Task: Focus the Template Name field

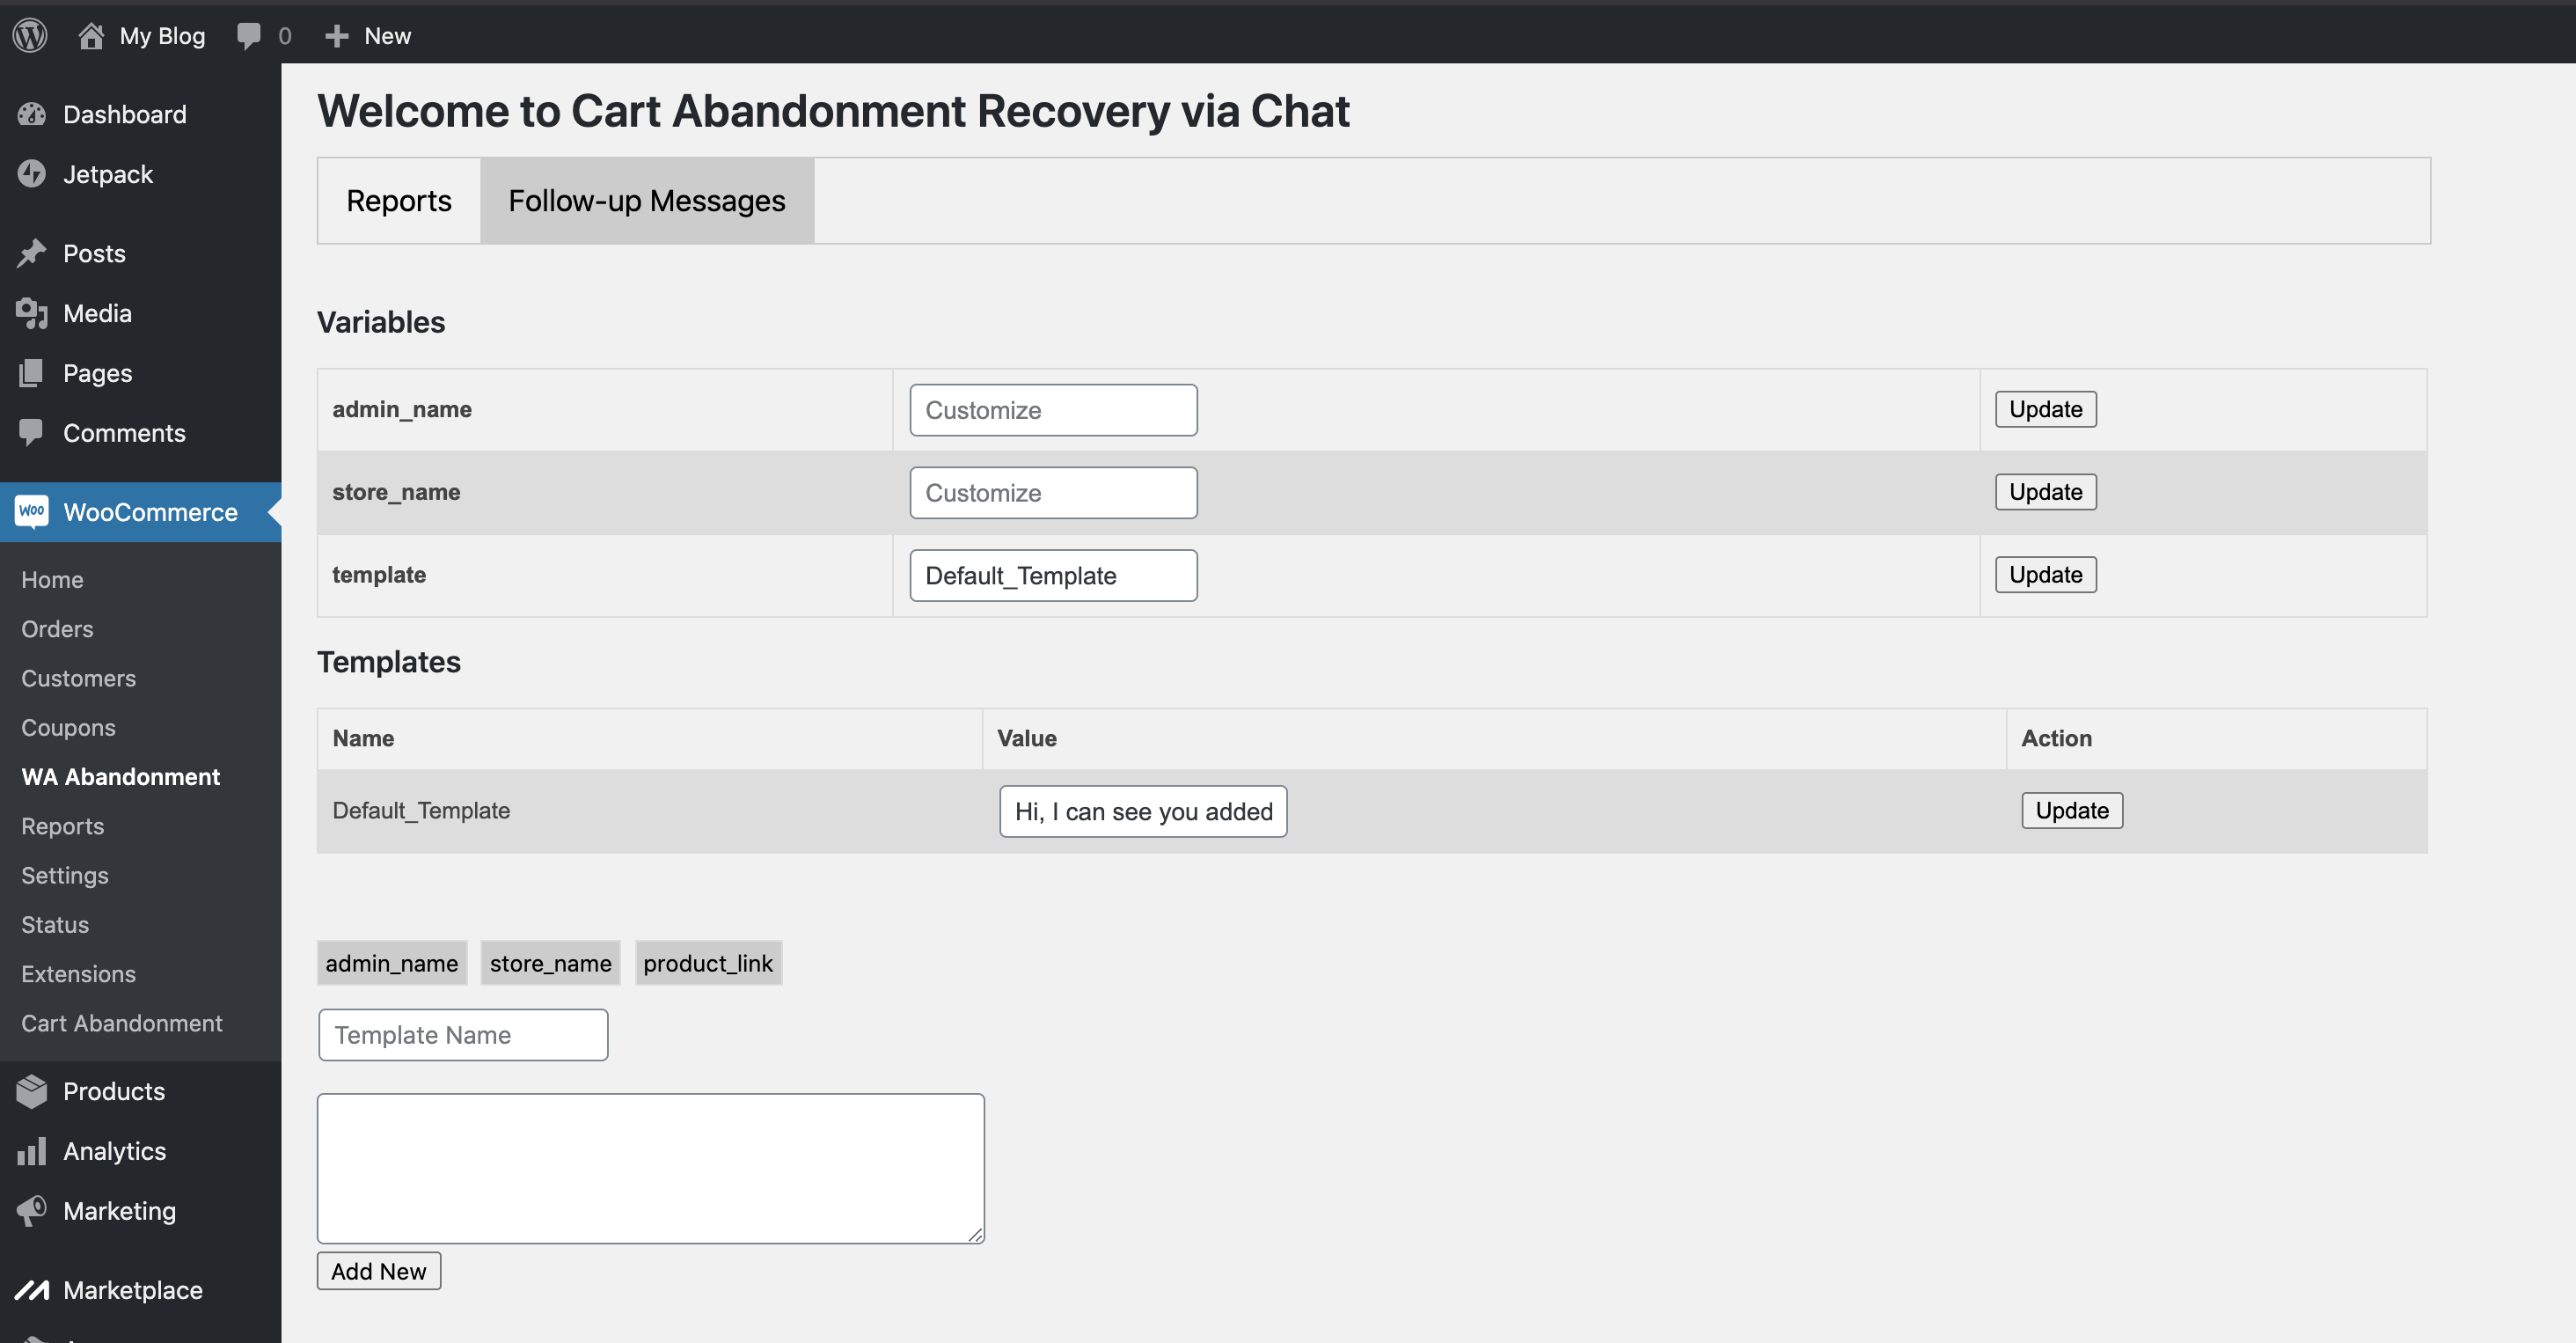Action: click(x=463, y=1035)
